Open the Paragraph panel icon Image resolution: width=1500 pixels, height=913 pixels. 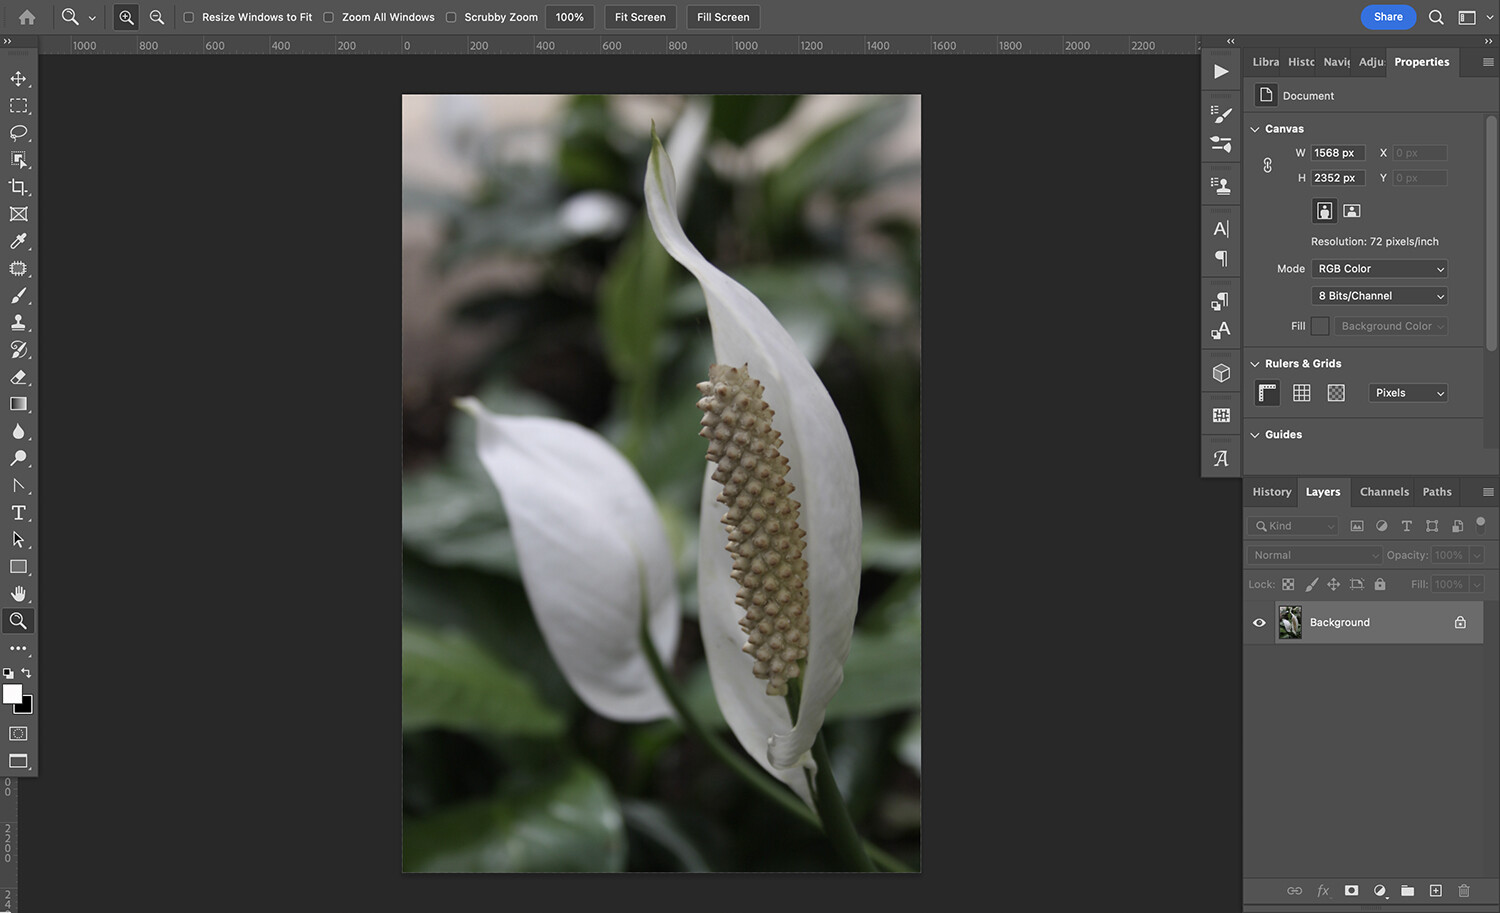1221,258
